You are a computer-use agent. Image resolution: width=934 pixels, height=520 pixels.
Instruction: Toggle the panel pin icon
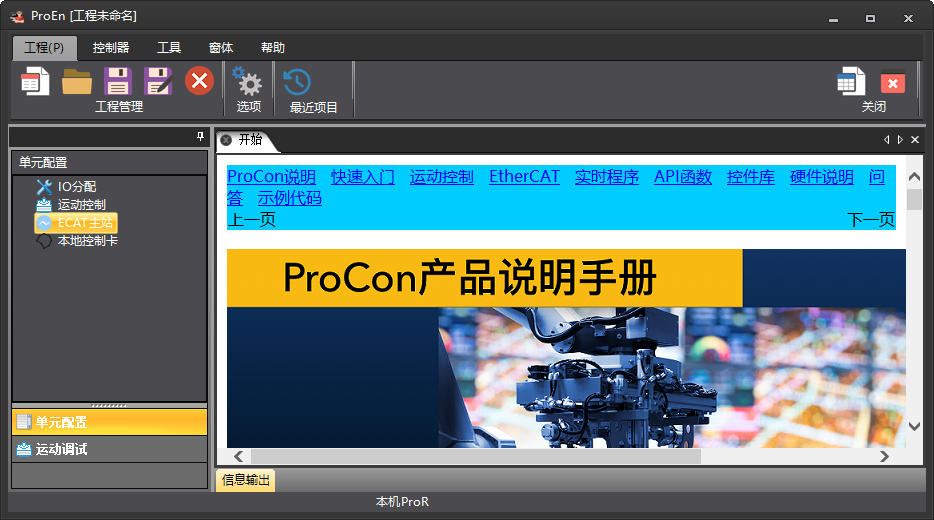coord(200,136)
